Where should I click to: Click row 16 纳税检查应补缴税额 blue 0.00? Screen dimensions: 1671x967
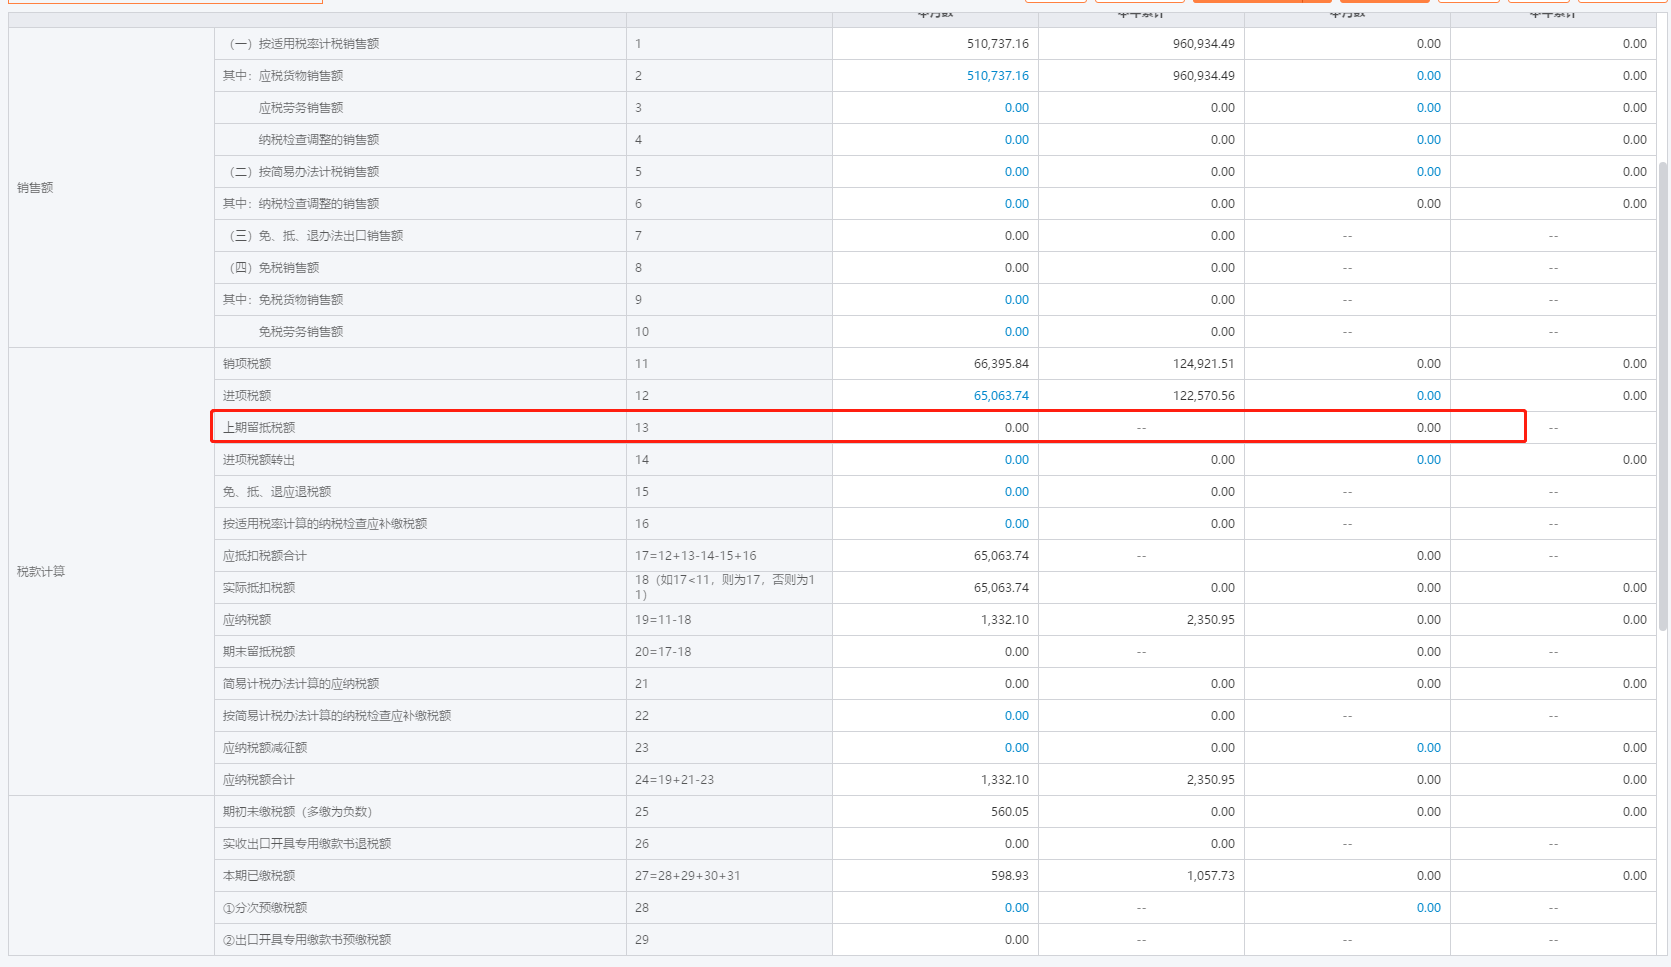[1016, 524]
